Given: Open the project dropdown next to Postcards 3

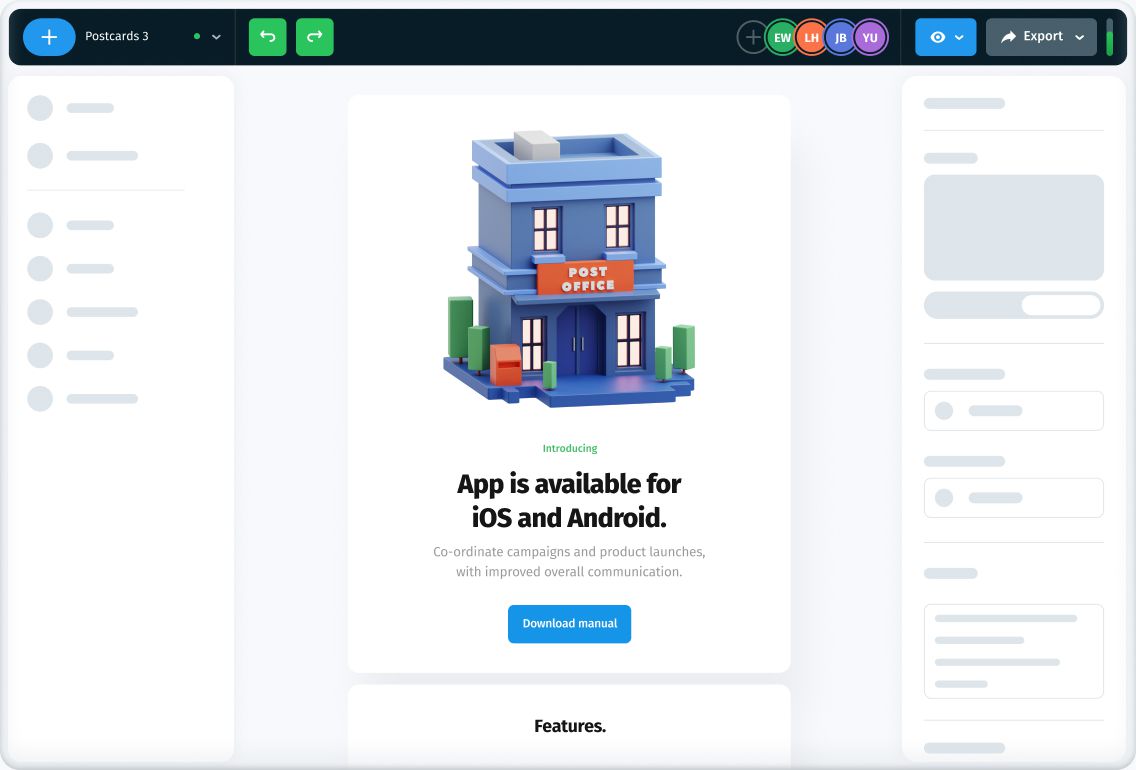Looking at the screenshot, I should point(213,37).
